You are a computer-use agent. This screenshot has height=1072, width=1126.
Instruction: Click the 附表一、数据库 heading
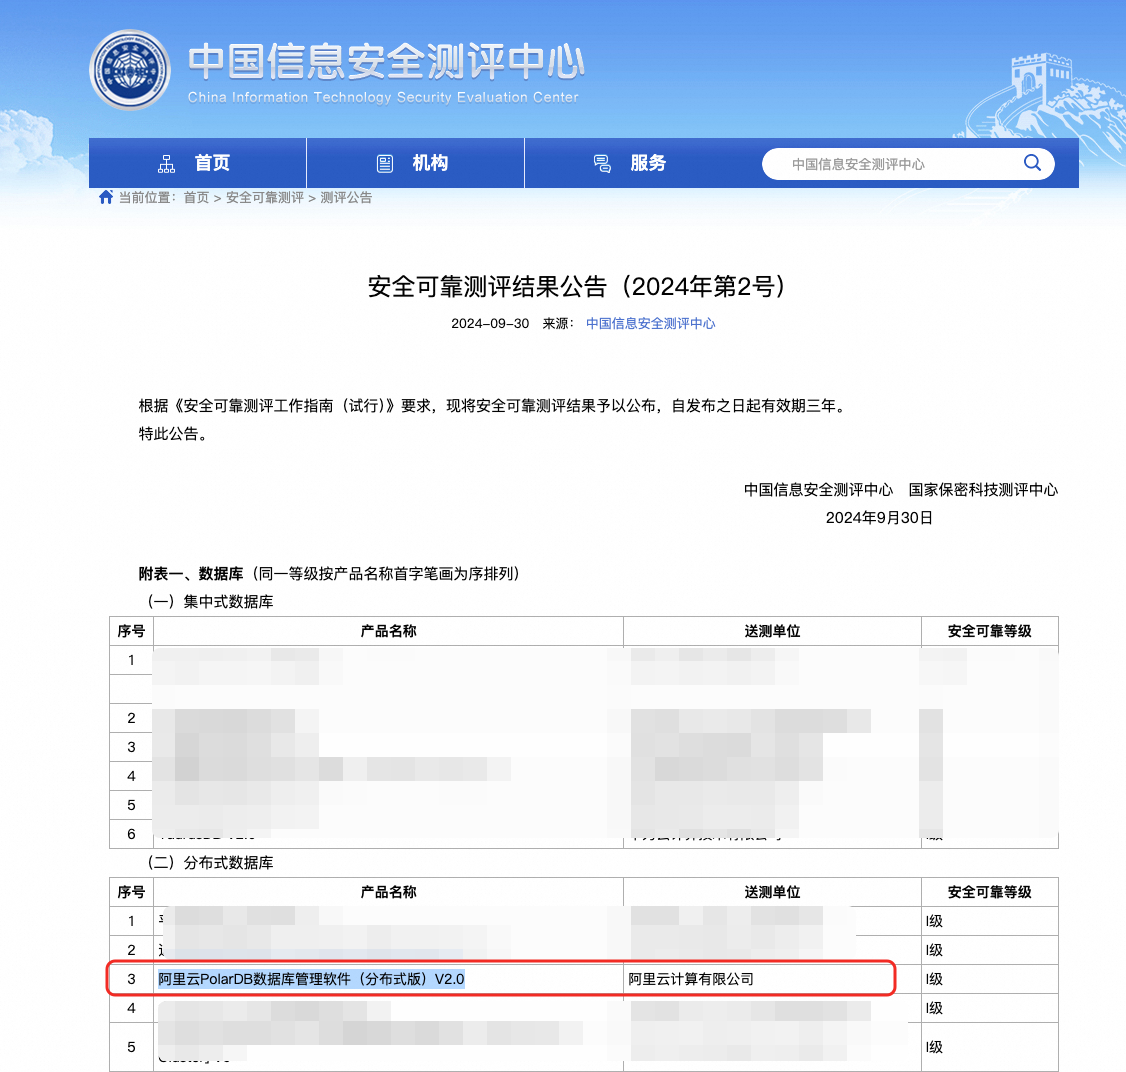point(190,574)
